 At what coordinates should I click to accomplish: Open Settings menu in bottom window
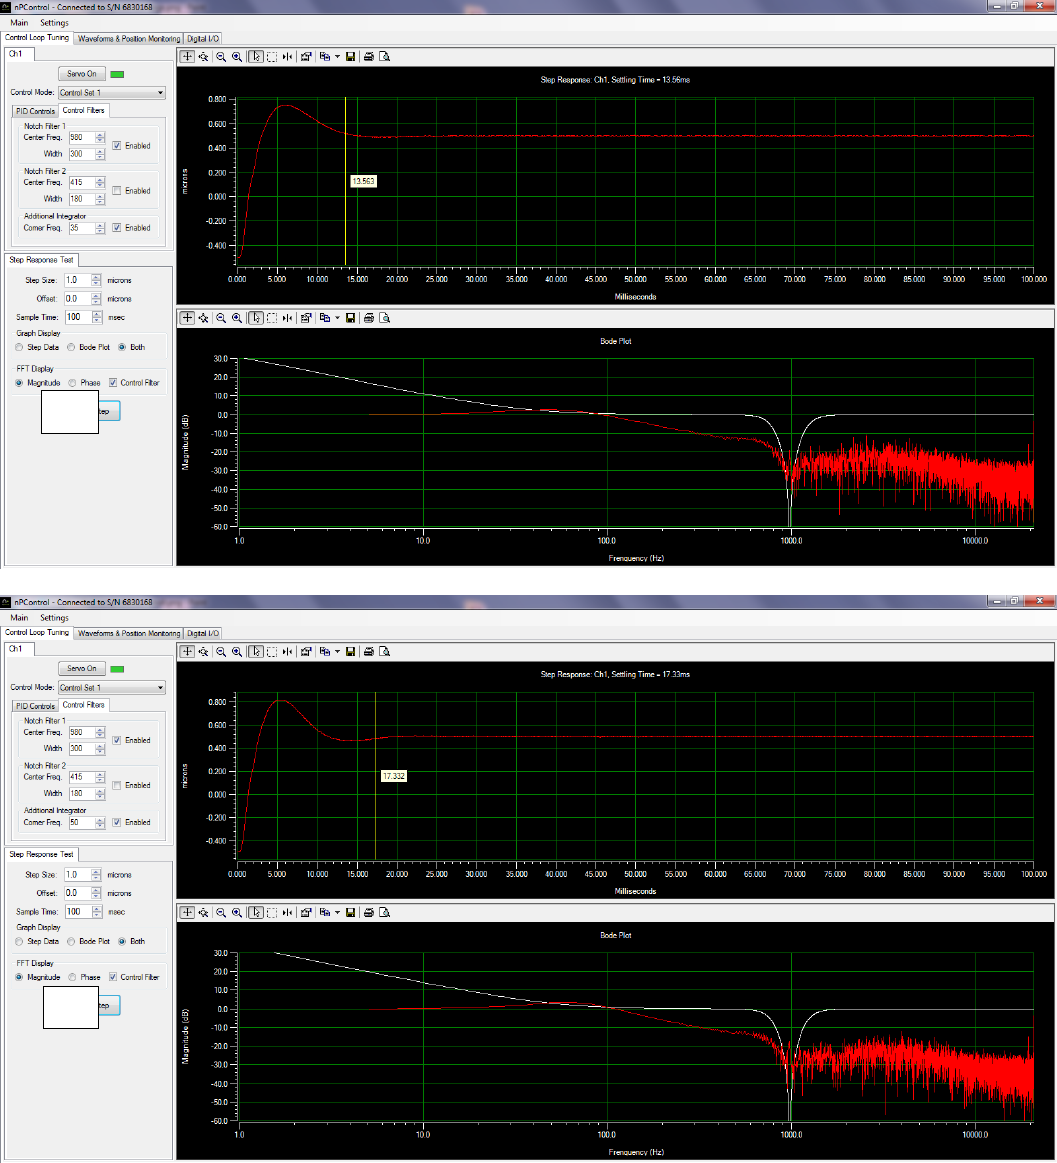click(54, 617)
